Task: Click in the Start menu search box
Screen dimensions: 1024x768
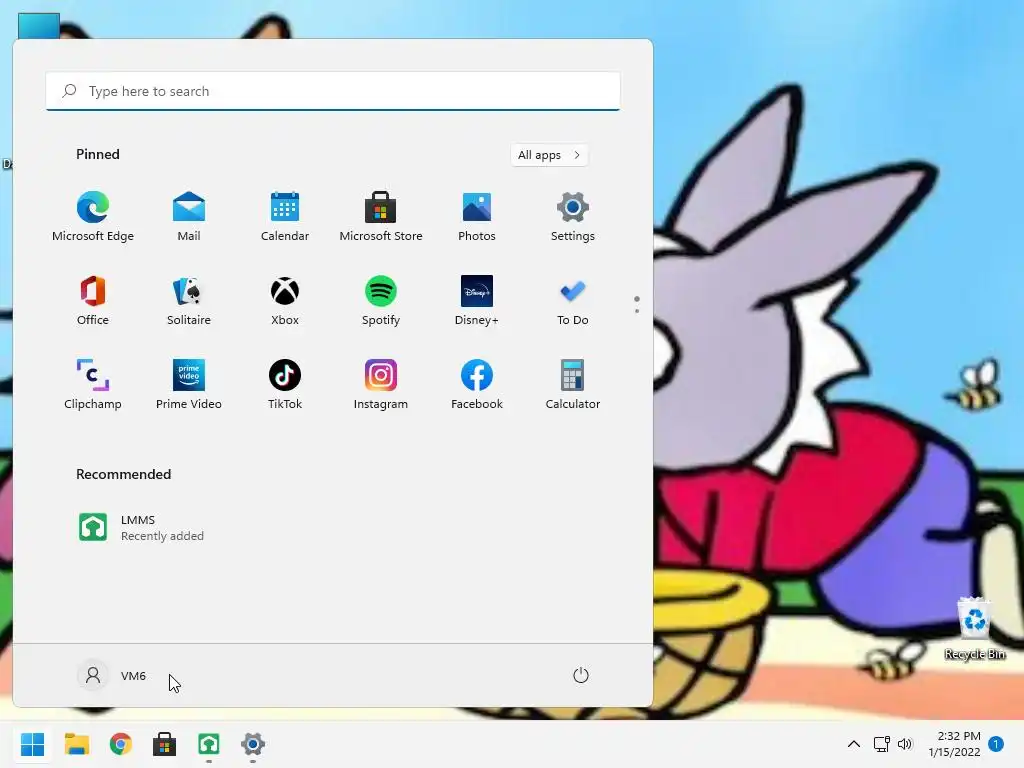Action: (x=333, y=91)
